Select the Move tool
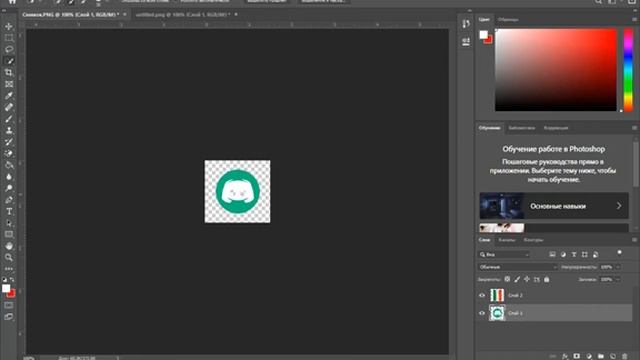Screen dimensions: 640x360 (x=9, y=27)
